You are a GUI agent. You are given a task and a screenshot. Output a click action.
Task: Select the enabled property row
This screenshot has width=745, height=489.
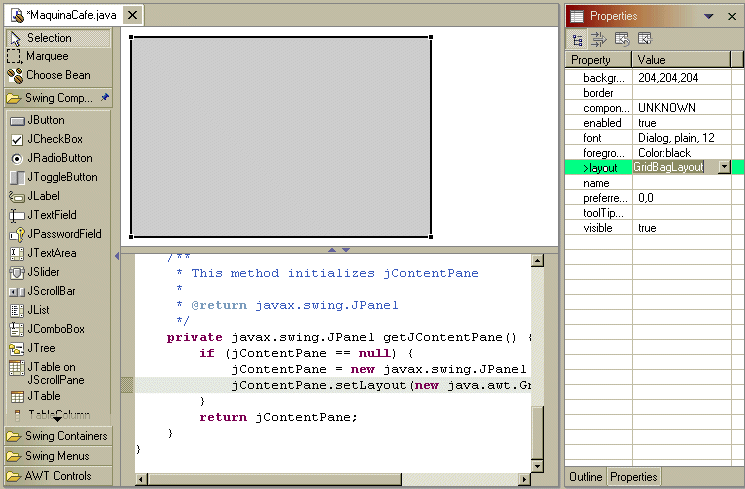click(648, 123)
